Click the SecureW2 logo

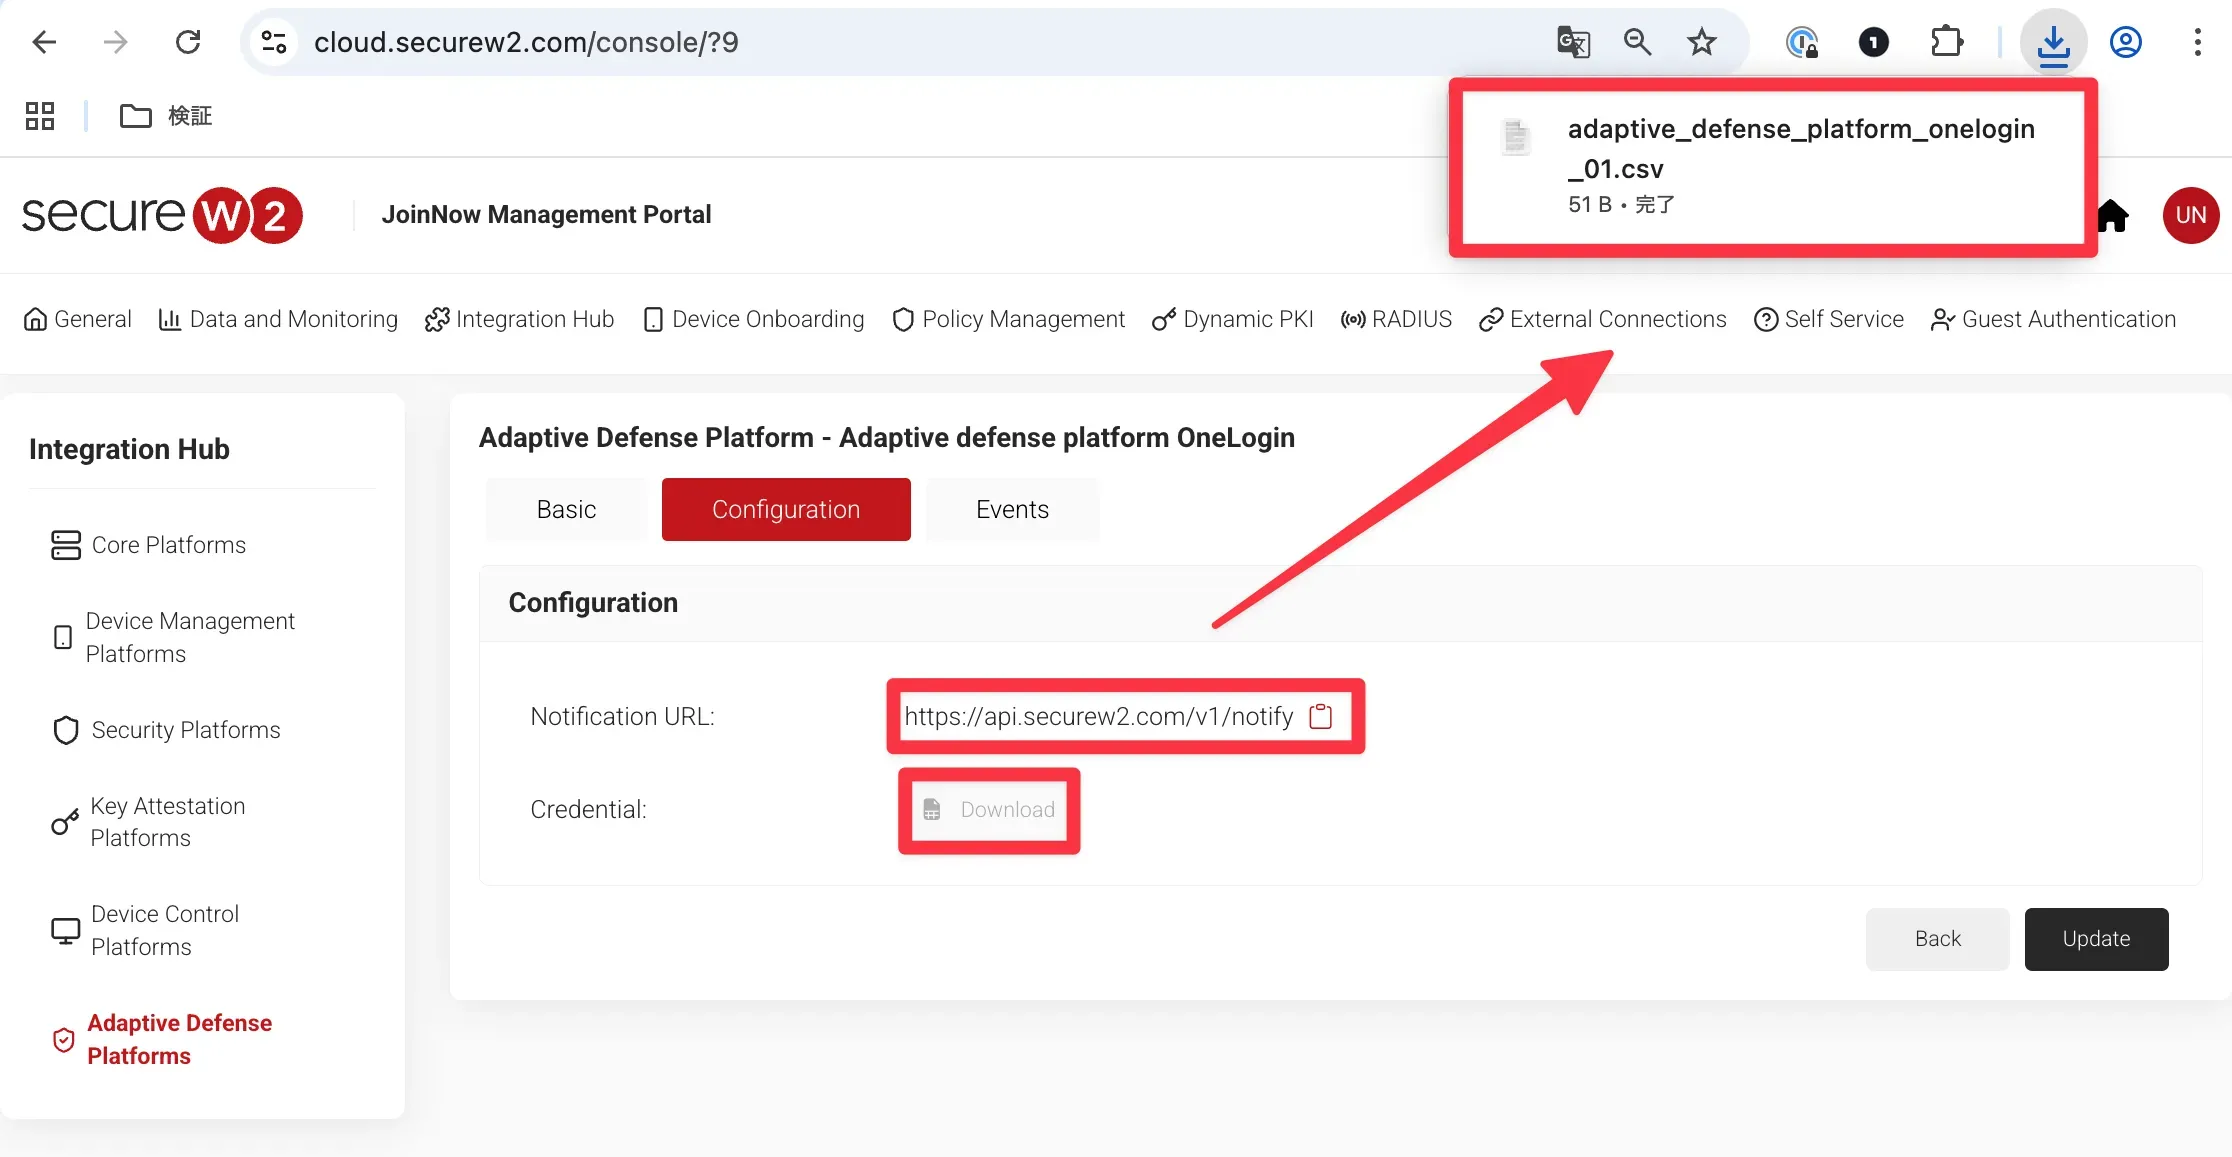point(162,215)
